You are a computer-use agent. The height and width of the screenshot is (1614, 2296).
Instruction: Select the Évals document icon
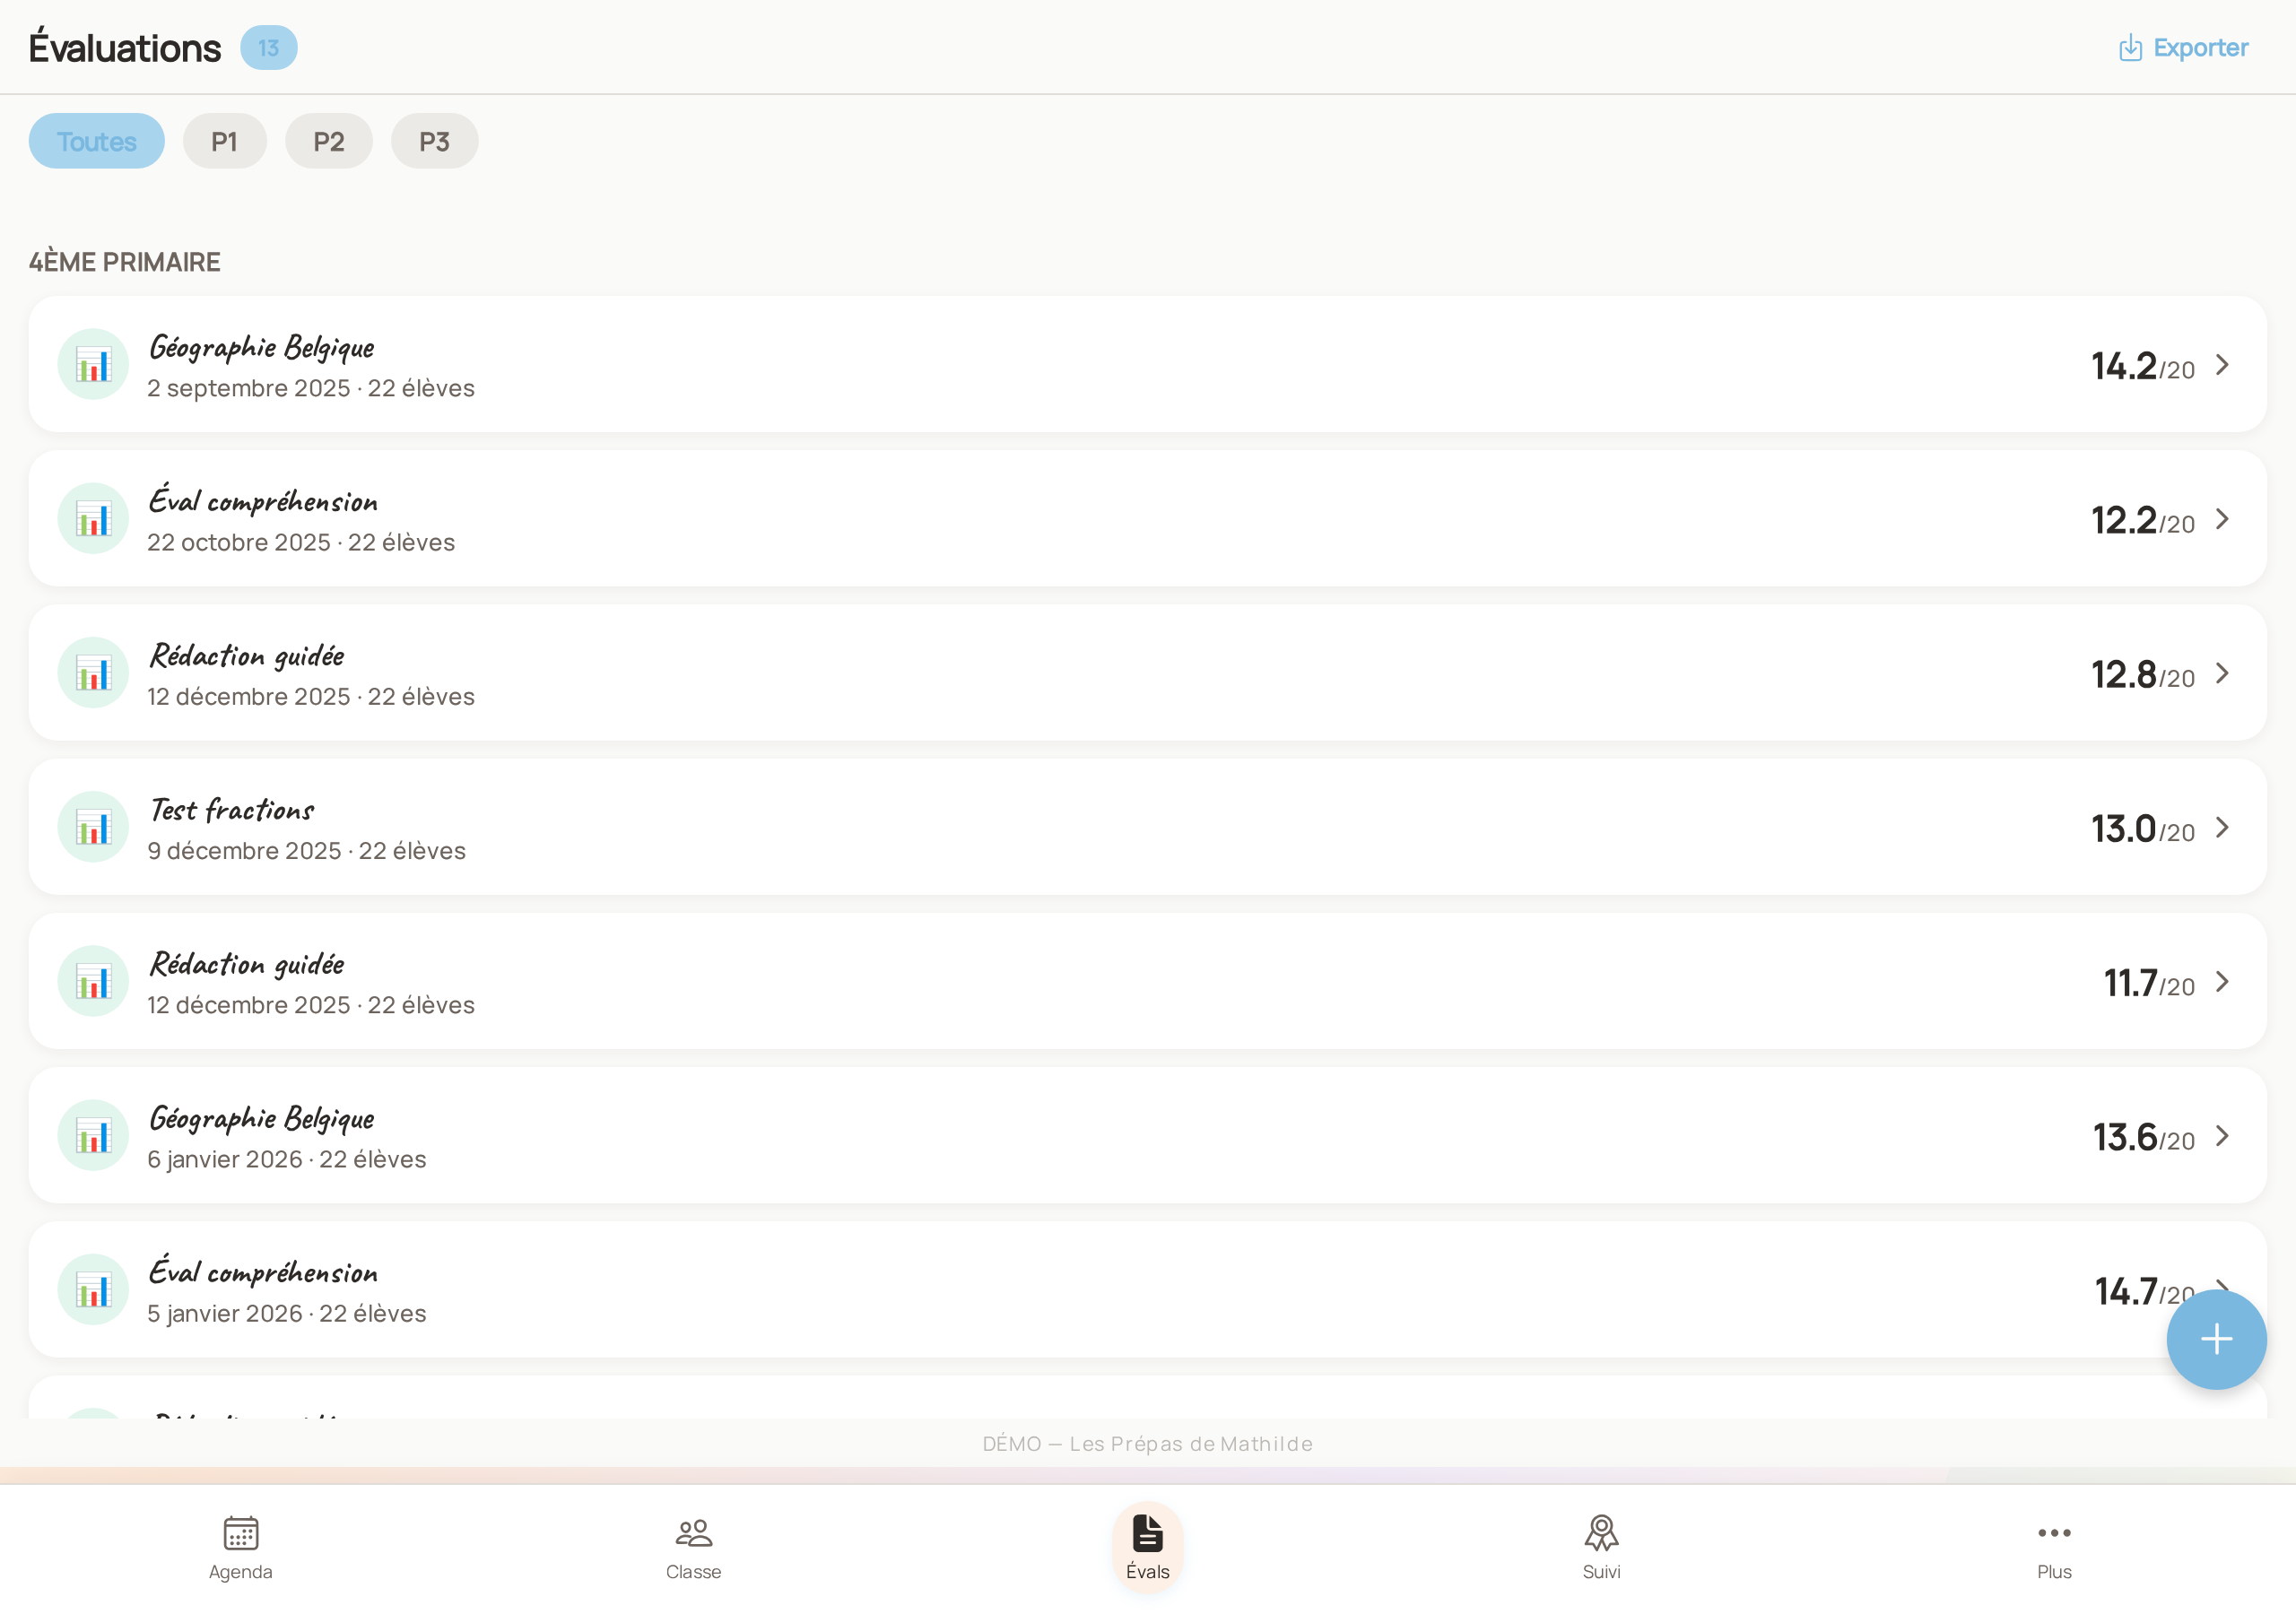coord(1147,1532)
